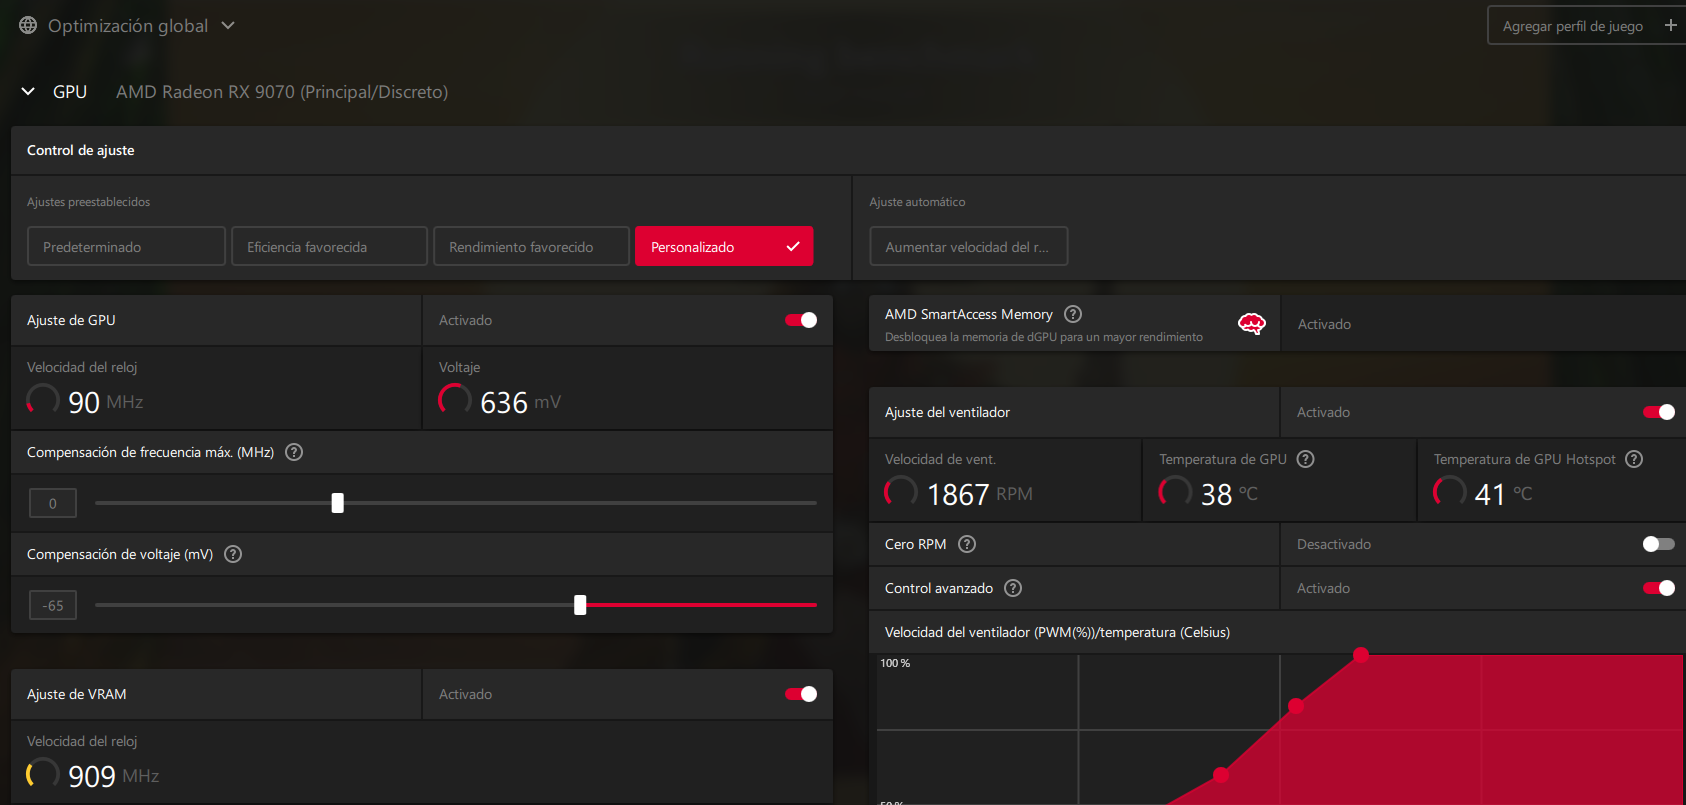Click the GPU temperature gauge showing 38 °C
Screen dimensions: 1686x805
coord(1175,492)
